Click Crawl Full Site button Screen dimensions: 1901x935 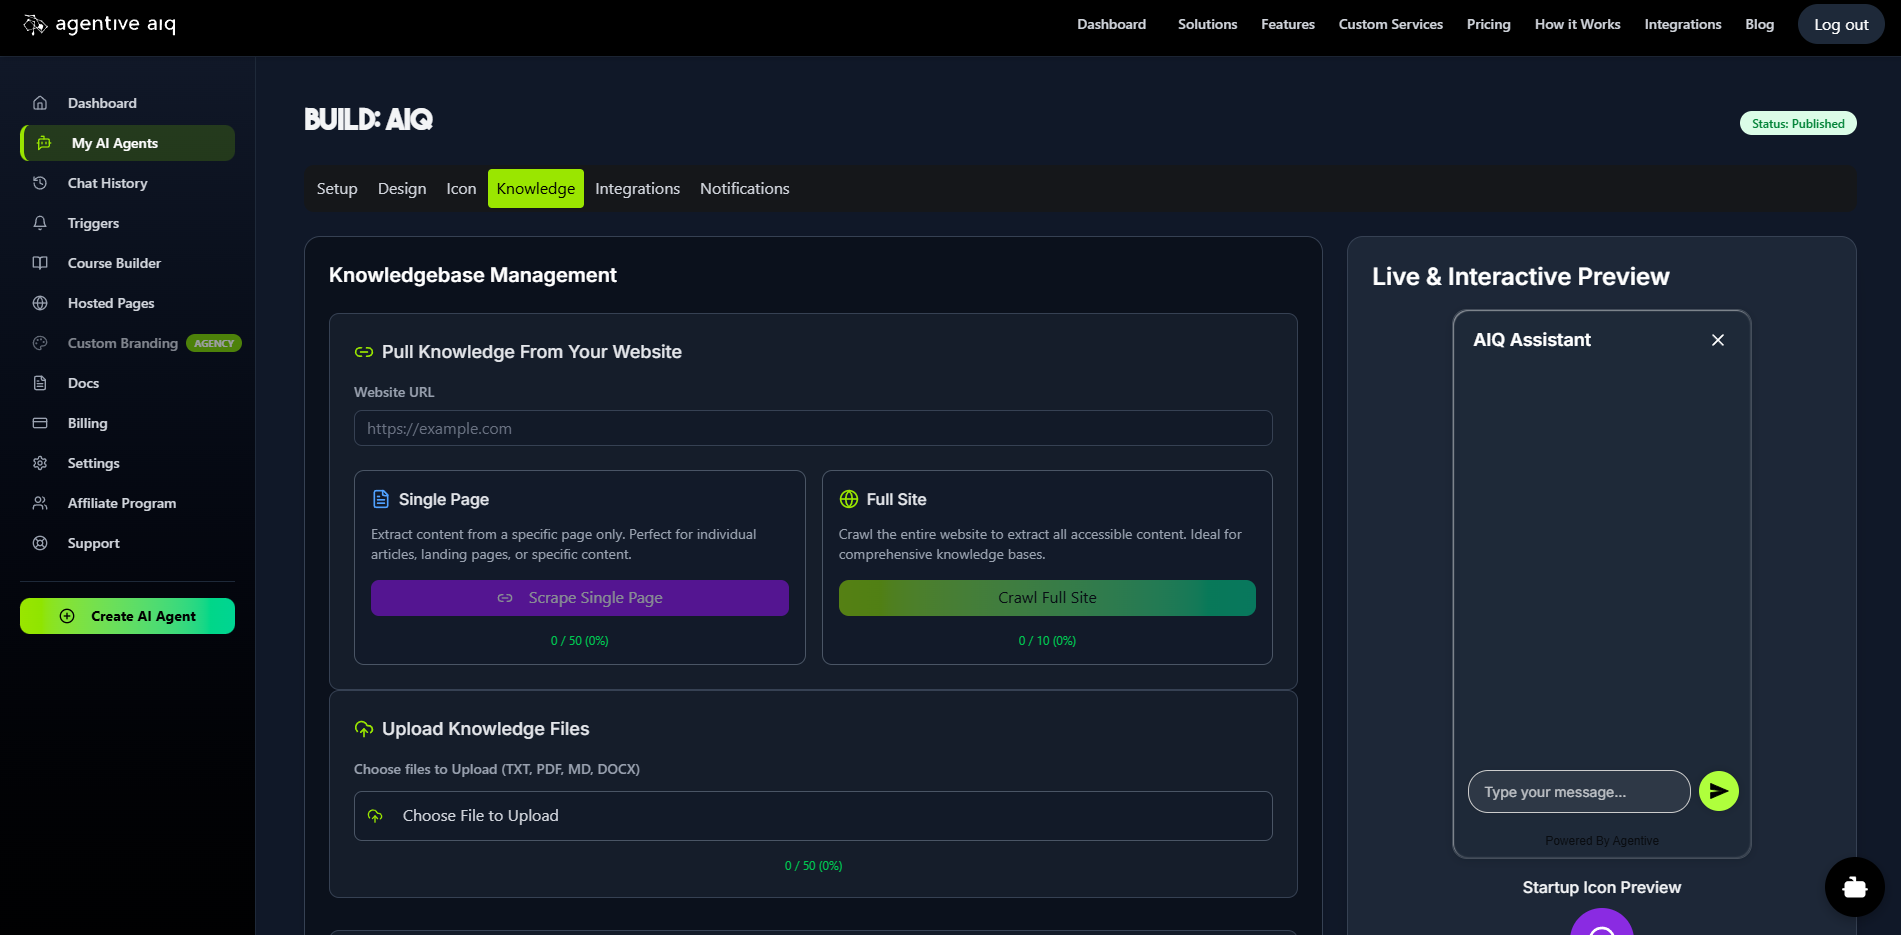tap(1047, 598)
